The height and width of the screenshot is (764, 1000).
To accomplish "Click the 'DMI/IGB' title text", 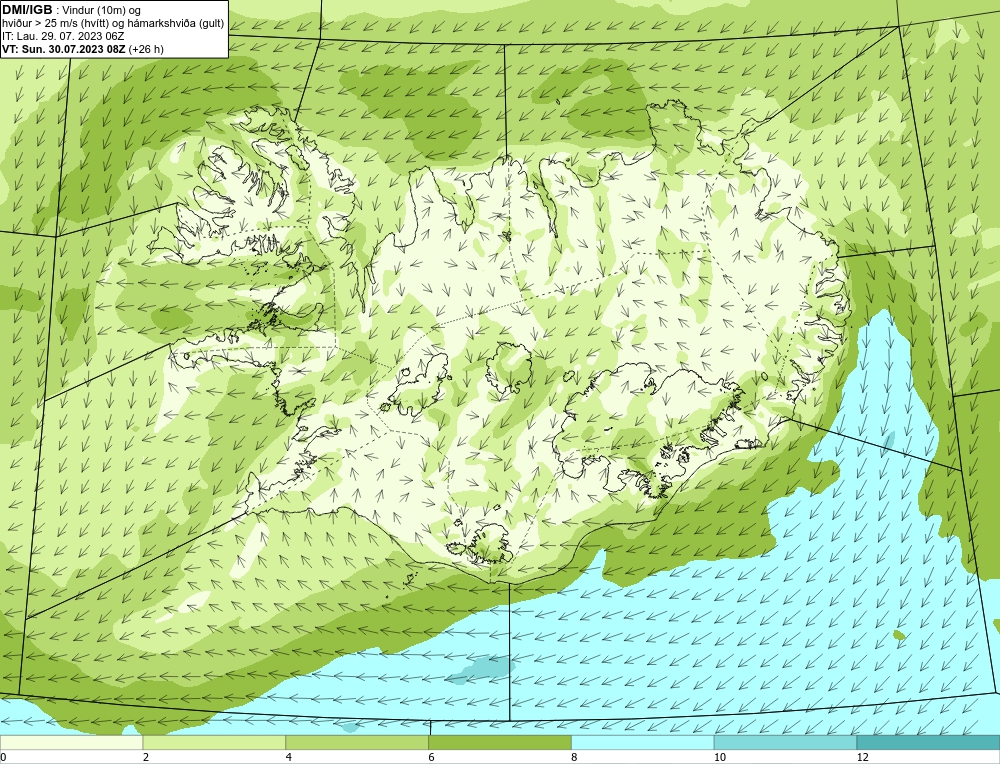I will coord(27,10).
